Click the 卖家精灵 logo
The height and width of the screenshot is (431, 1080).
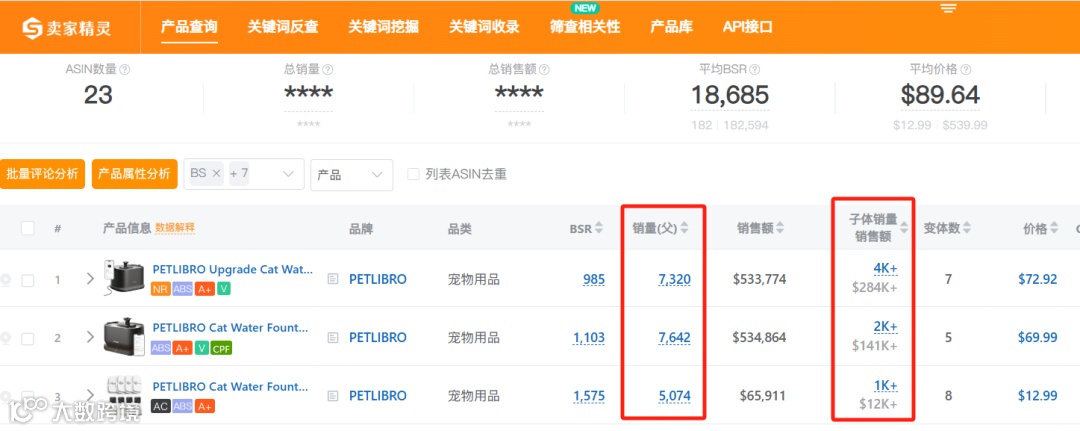(x=67, y=28)
